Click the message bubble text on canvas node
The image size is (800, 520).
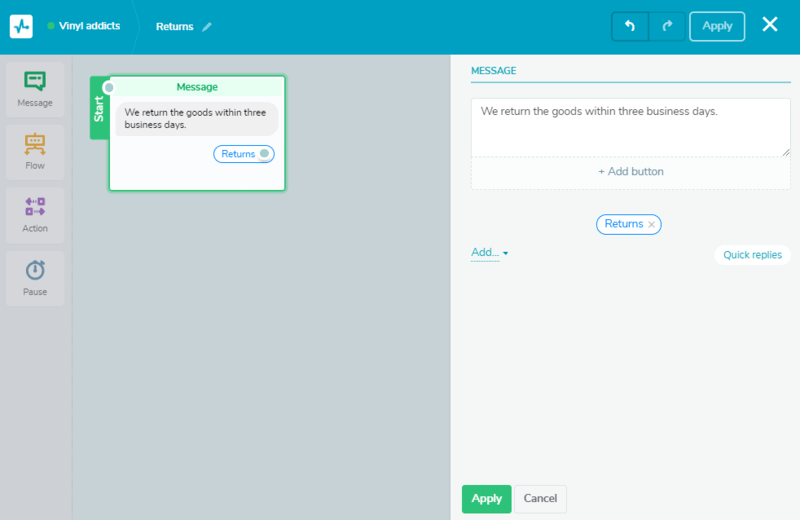[196, 119]
